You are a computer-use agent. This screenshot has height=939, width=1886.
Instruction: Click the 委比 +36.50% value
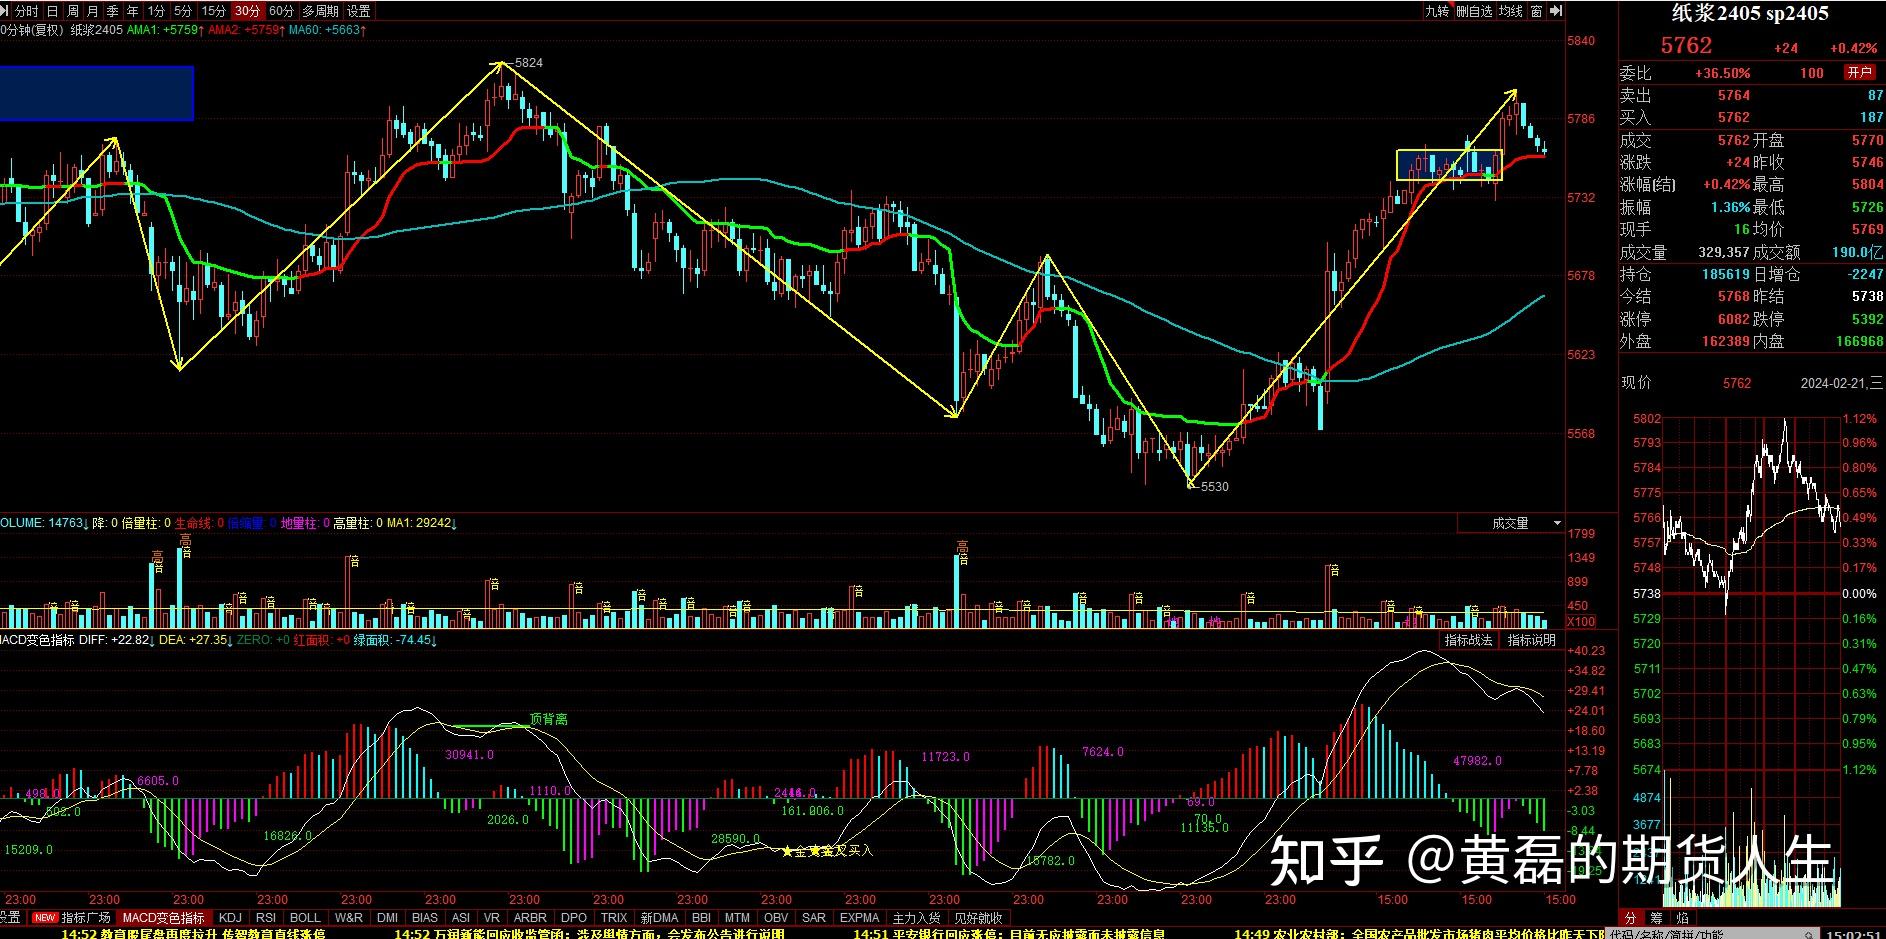tap(1722, 73)
